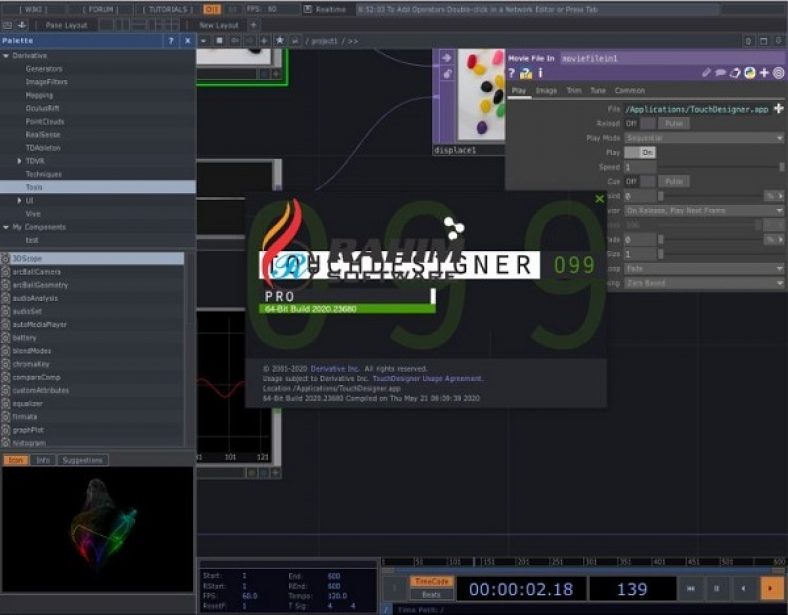
Task: Close the TouchDesigner splash with green X
Action: (x=599, y=199)
